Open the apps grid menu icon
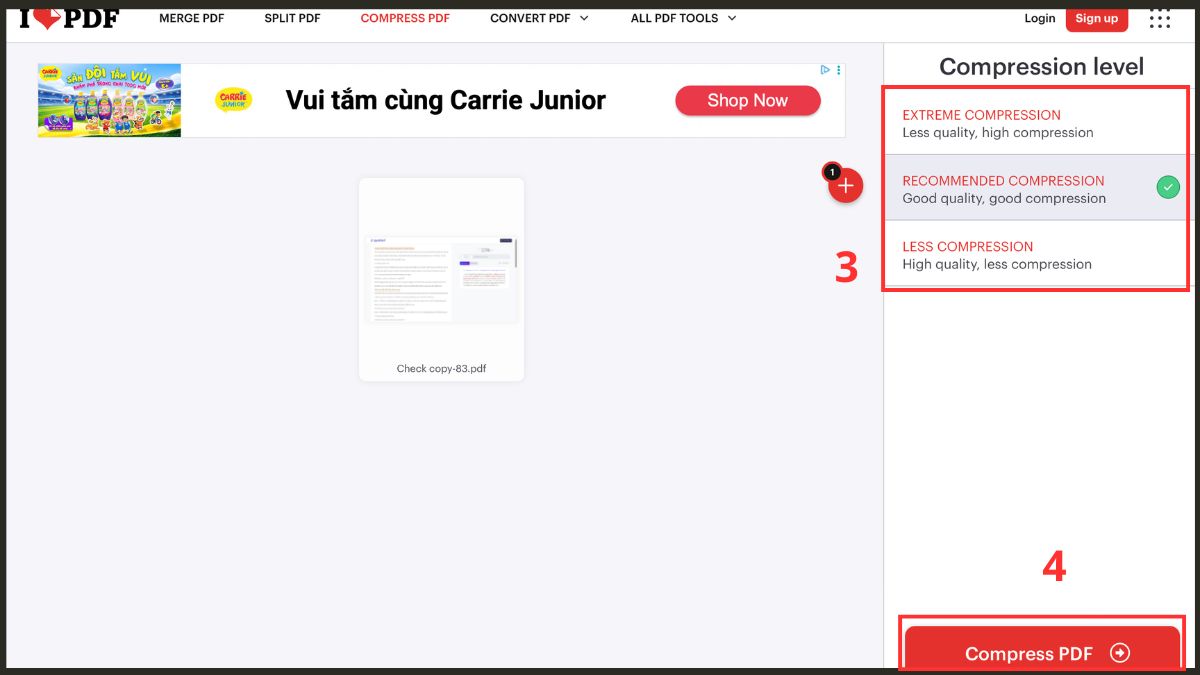Screen dimensions: 1200x675 click(1160, 18)
